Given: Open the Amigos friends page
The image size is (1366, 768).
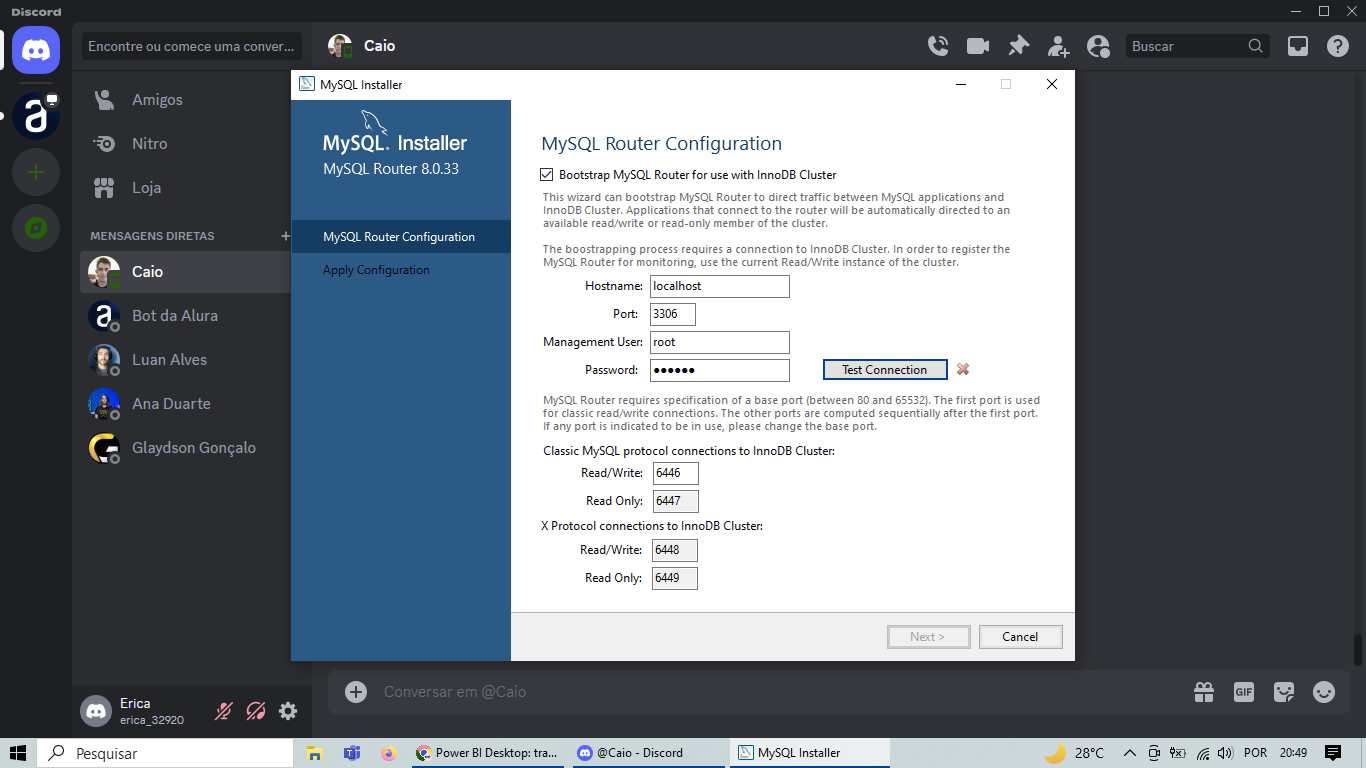Looking at the screenshot, I should point(185,100).
